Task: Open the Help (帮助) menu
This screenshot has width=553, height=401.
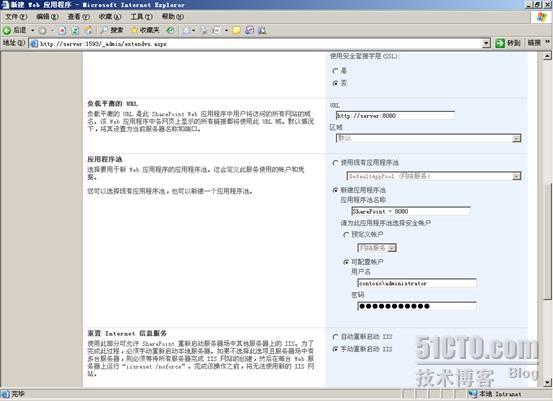Action: [173, 17]
